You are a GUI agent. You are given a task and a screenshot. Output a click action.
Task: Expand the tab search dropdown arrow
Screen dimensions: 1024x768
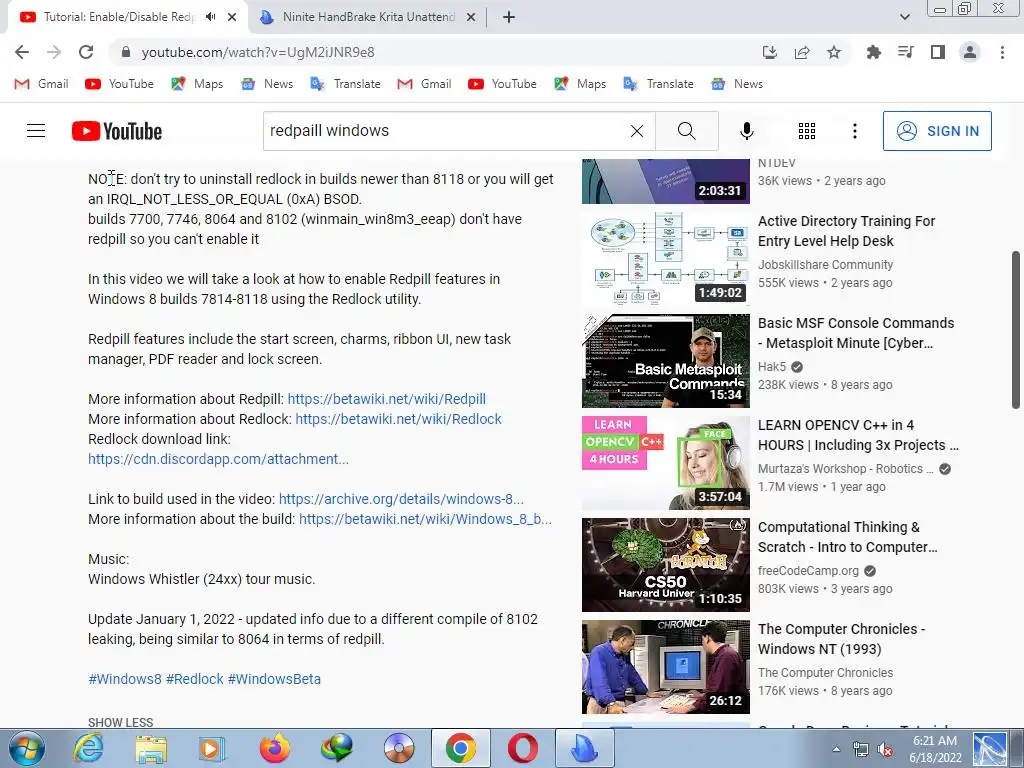coord(904,17)
